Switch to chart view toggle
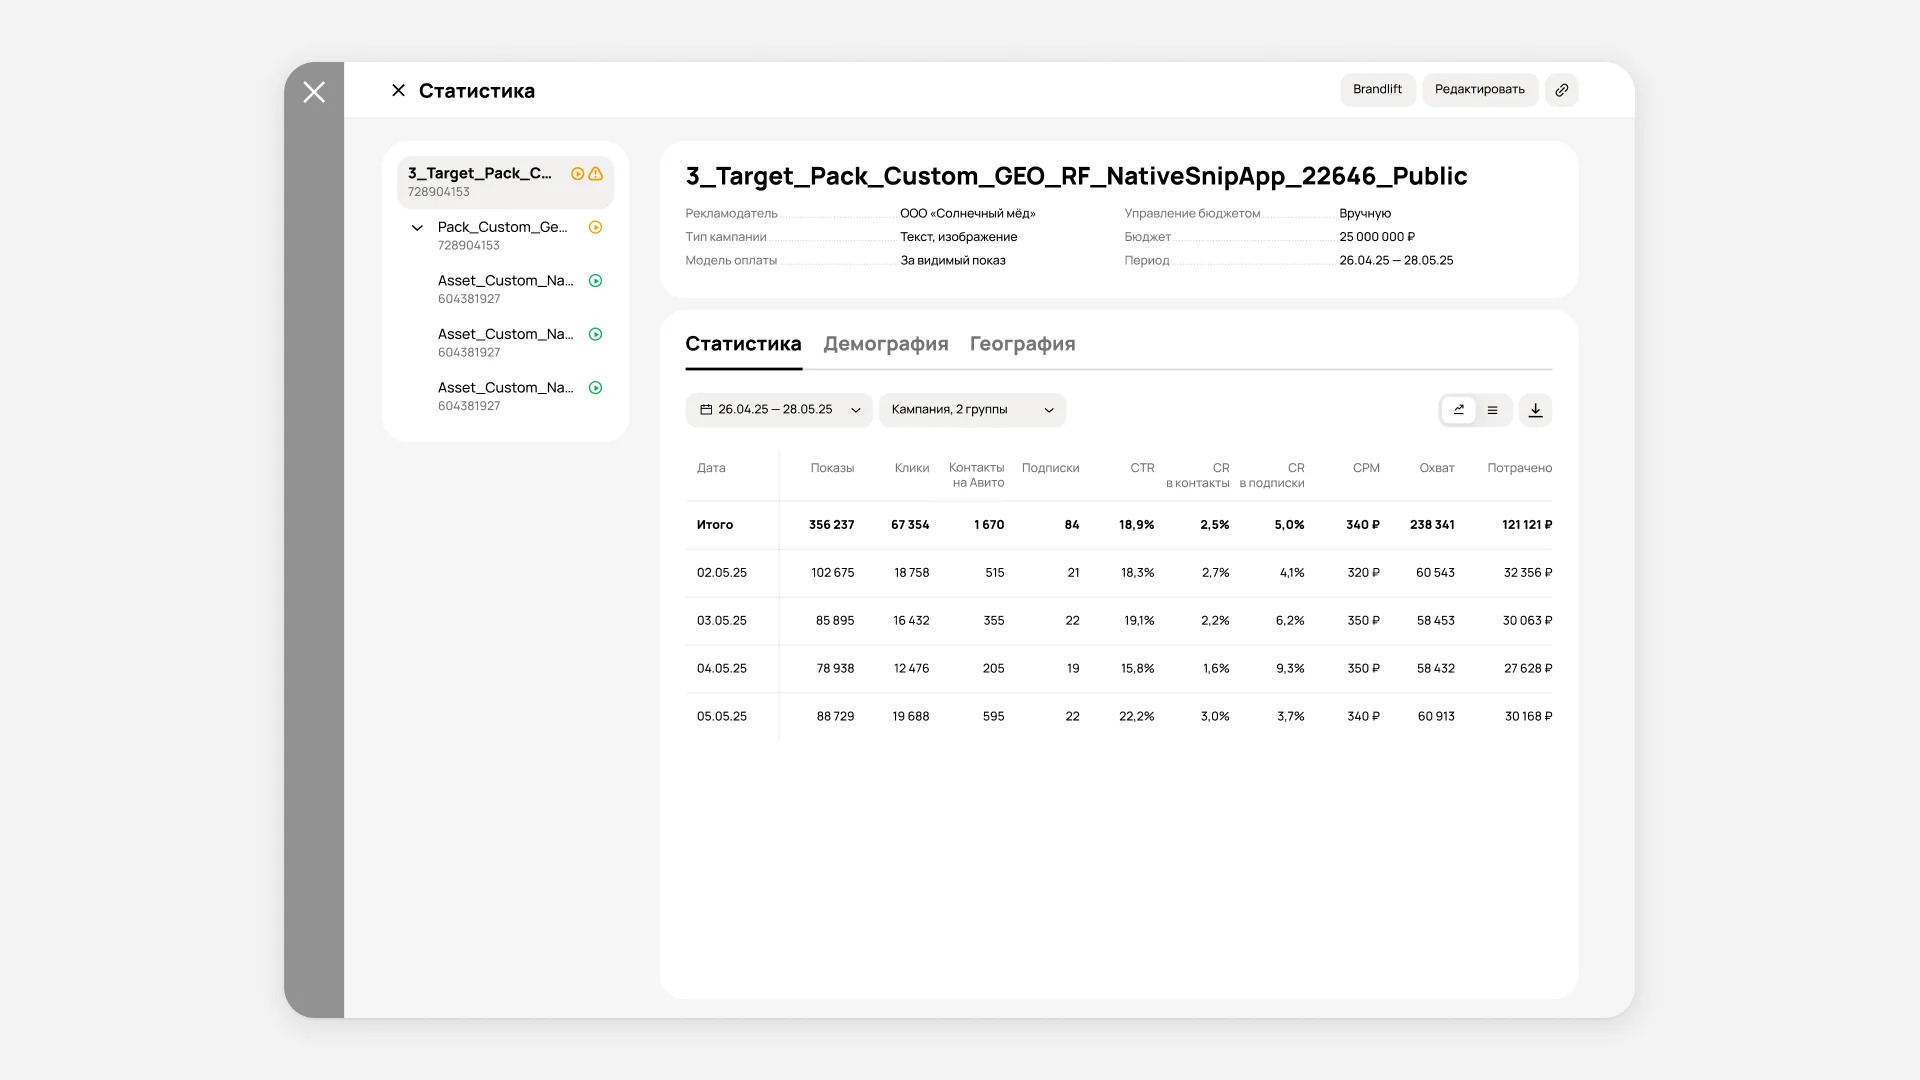This screenshot has width=1920, height=1080. tap(1459, 410)
